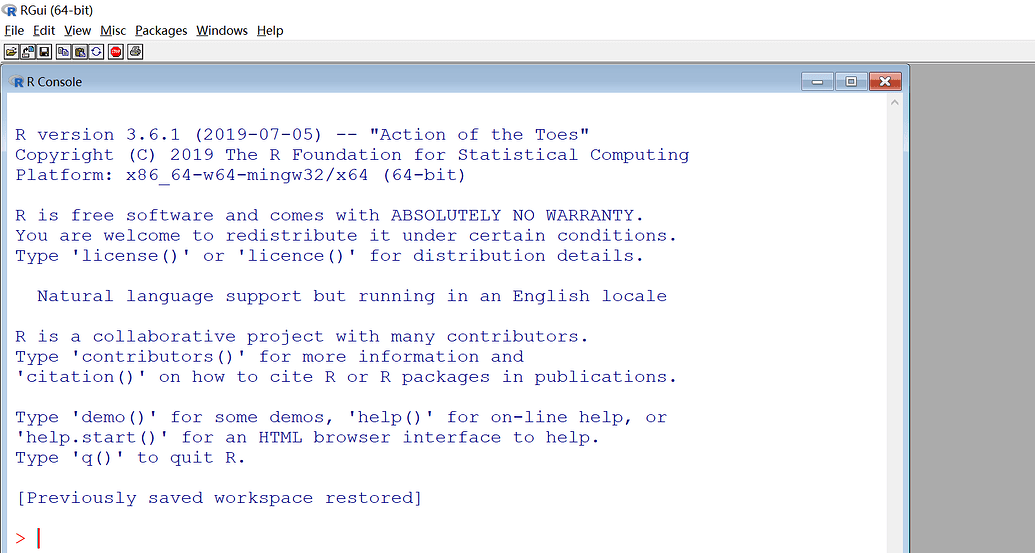Click the Copy and paste icon
The height and width of the screenshot is (553, 1035).
point(96,51)
